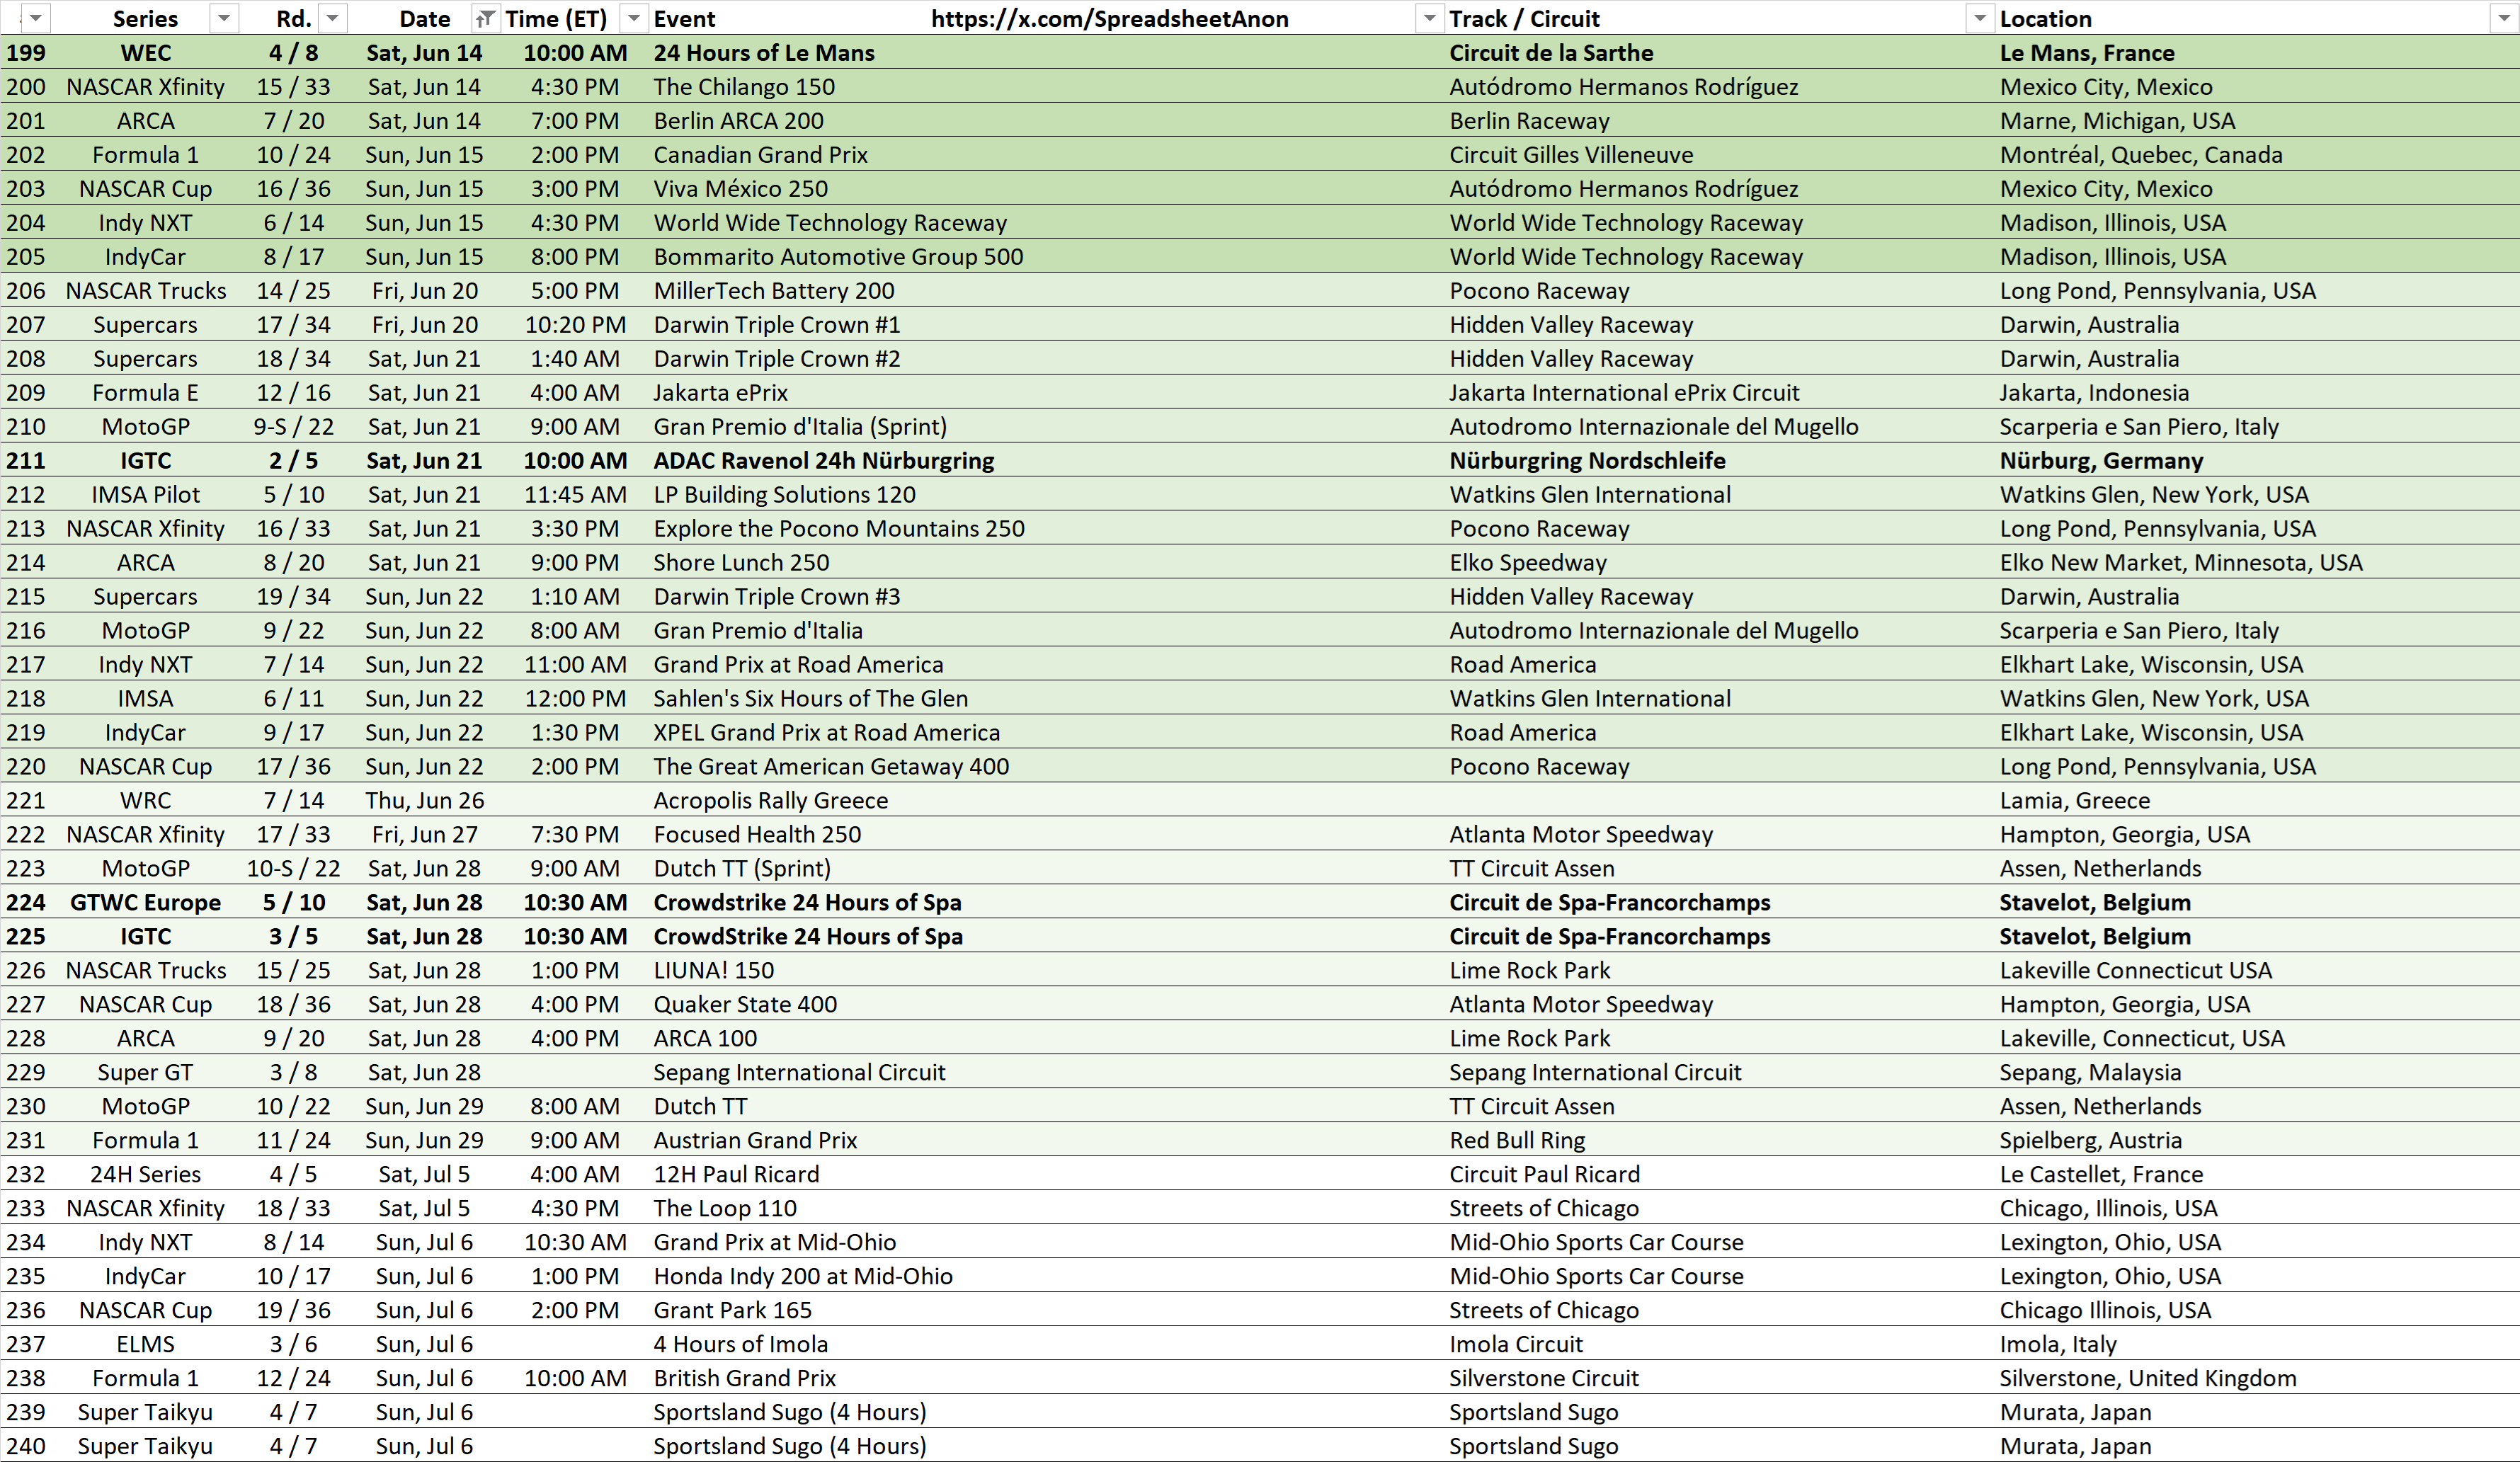The width and height of the screenshot is (2520, 1462).
Task: Select "Gran Premio d'Italia (Sprint)" cell
Action: (x=800, y=427)
